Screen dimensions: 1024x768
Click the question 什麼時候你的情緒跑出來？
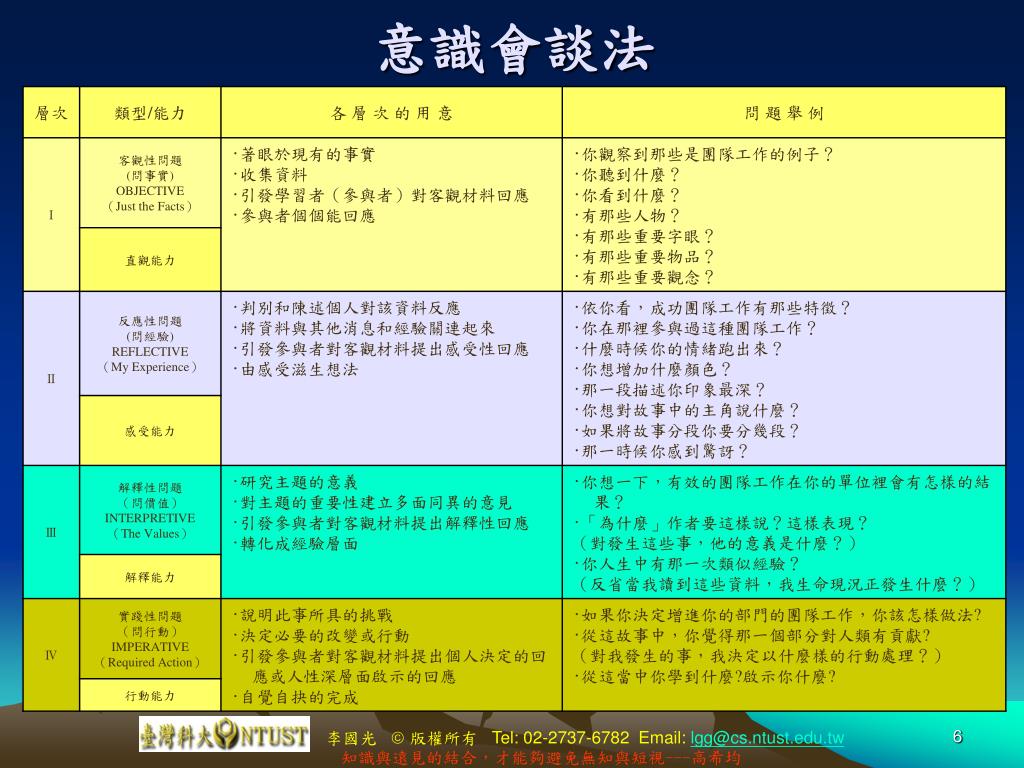coord(679,349)
